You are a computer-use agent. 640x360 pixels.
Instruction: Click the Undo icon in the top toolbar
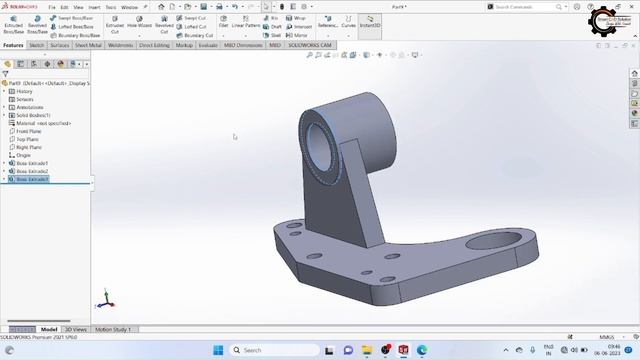(235, 7)
